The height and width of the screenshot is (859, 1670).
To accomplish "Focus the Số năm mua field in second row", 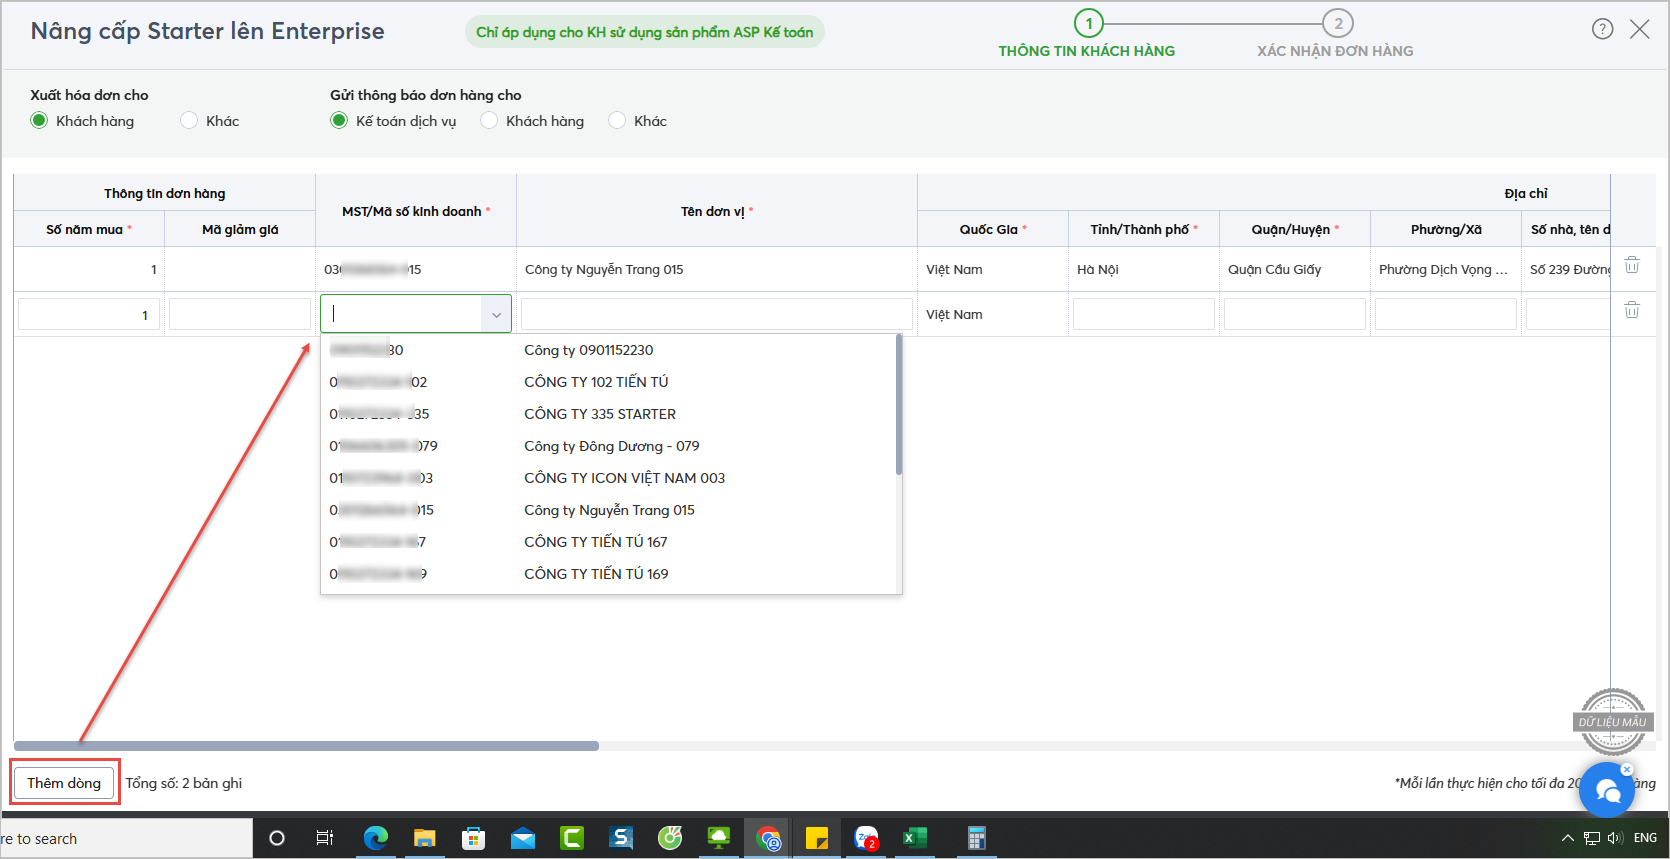I will (x=89, y=314).
